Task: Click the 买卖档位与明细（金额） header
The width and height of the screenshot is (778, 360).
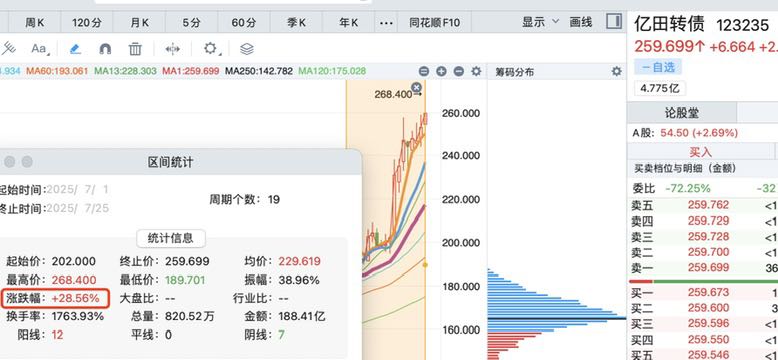Action: click(686, 168)
